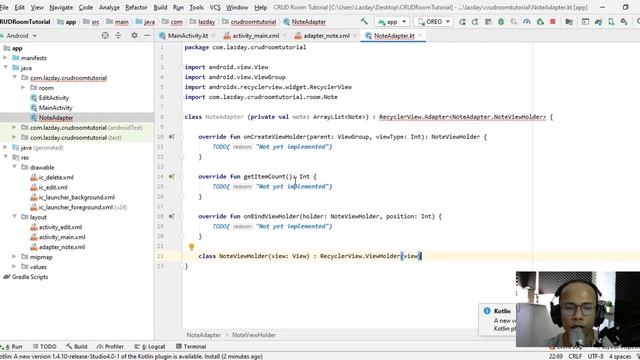The width and height of the screenshot is (640, 360).
Task: Click the yellow light bulb intention icon
Action: click(191, 247)
